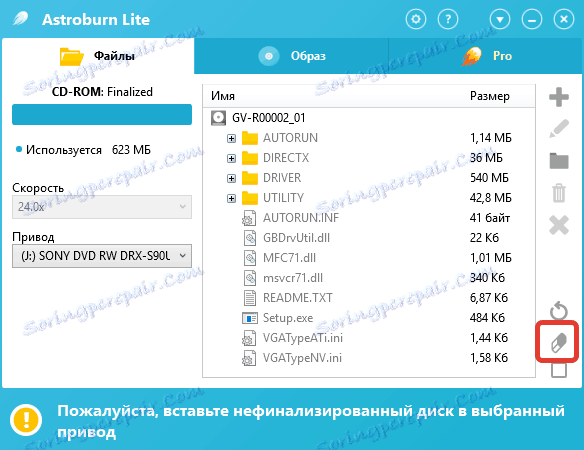Screen dimensions: 584x450
Task: Click the DIRECTX folder icon
Action: click(x=250, y=158)
